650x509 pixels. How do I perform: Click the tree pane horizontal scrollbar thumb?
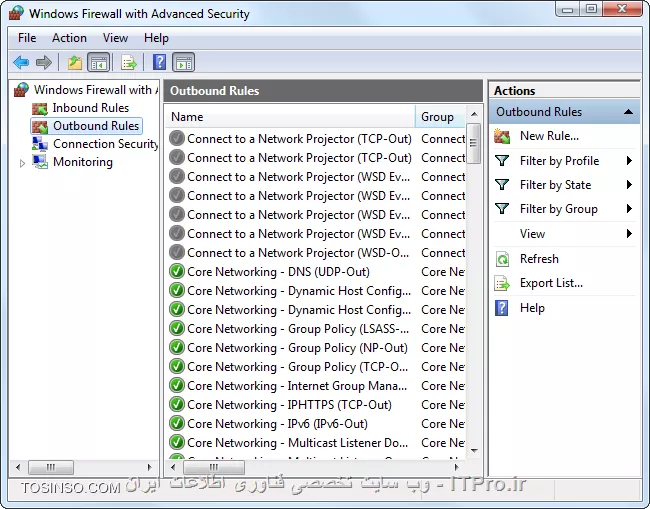(51, 467)
